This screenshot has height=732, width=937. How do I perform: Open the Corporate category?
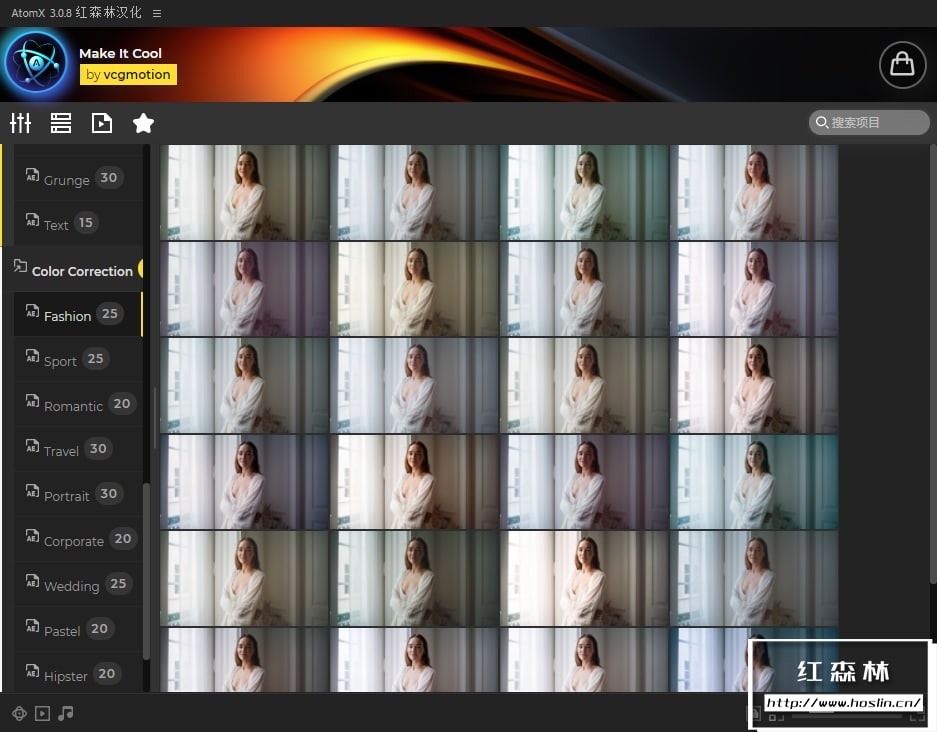pyautogui.click(x=78, y=540)
